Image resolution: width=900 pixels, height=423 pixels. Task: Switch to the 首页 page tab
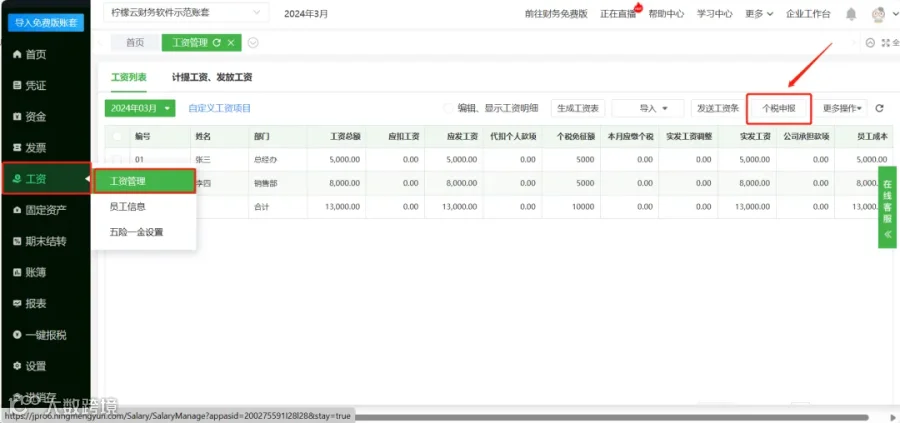[135, 42]
